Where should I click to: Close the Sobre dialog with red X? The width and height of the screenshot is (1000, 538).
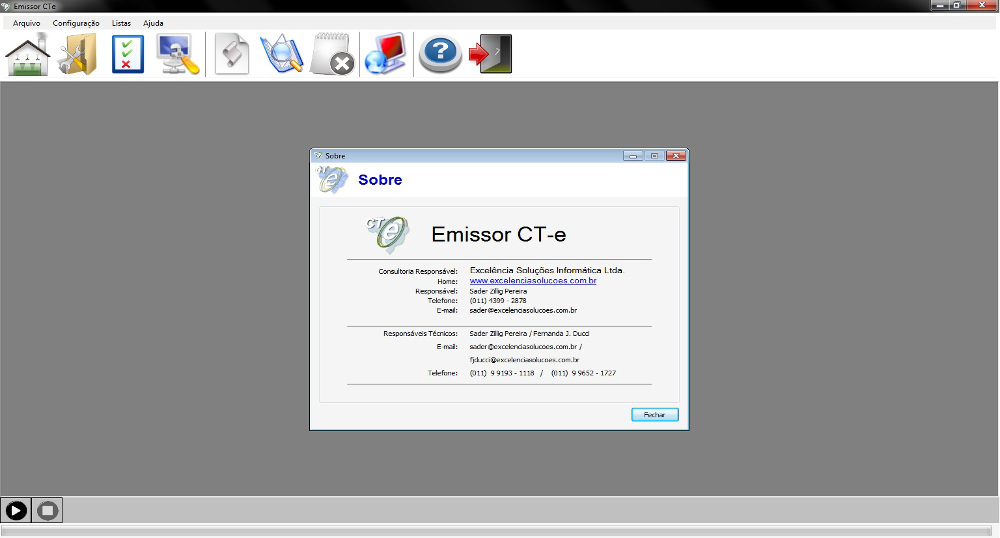click(676, 156)
